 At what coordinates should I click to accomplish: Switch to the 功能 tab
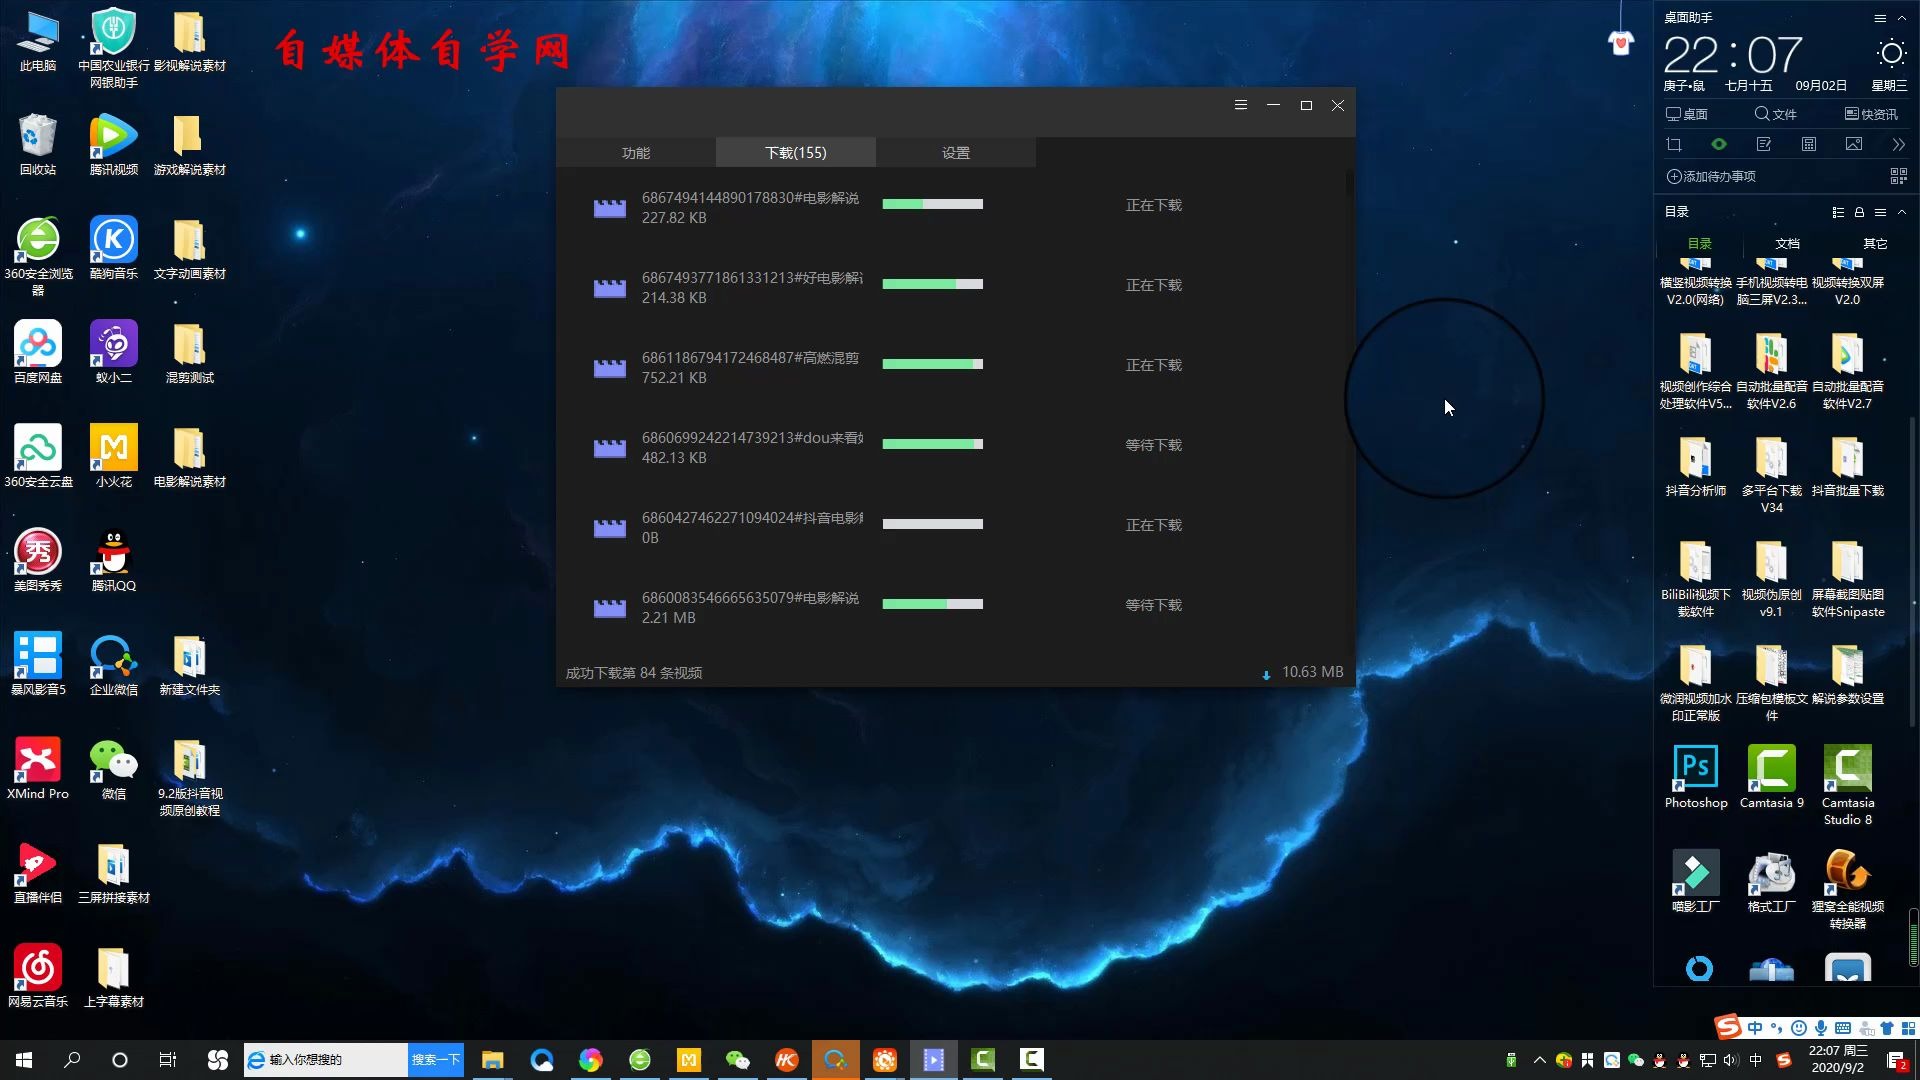tap(635, 153)
